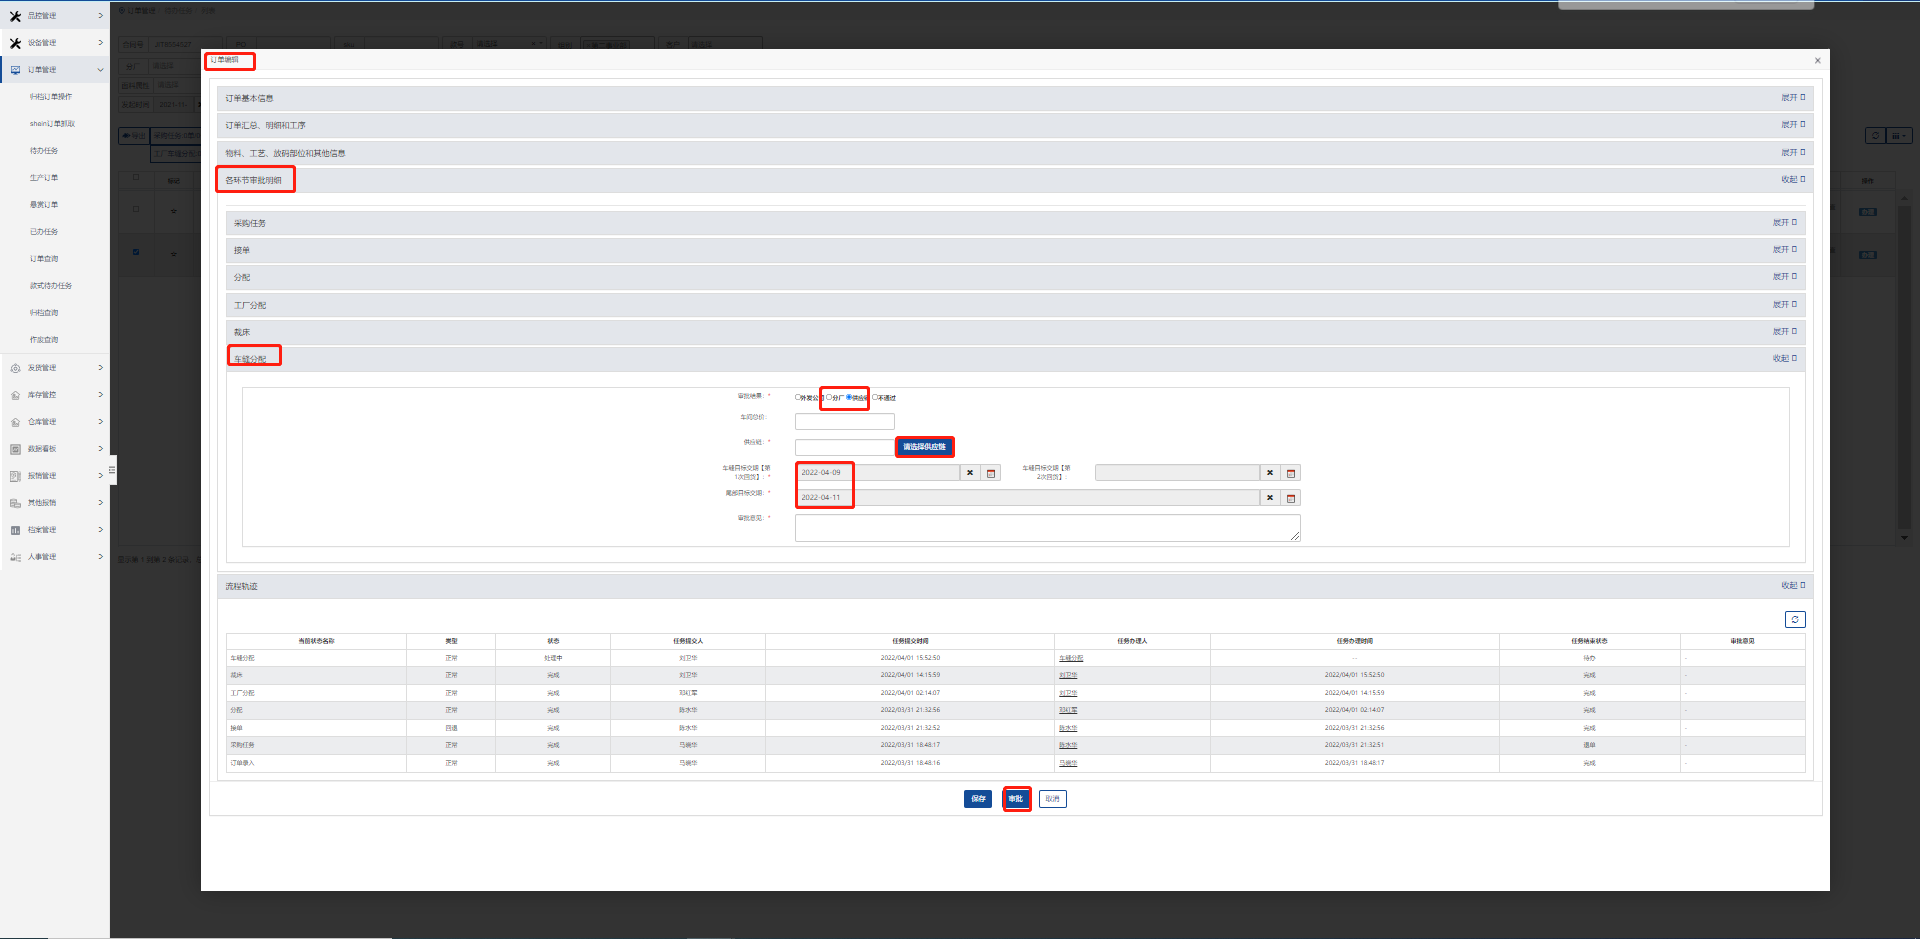Refresh the 流程轨迹 process history table
This screenshot has height=939, width=1920.
click(1795, 620)
